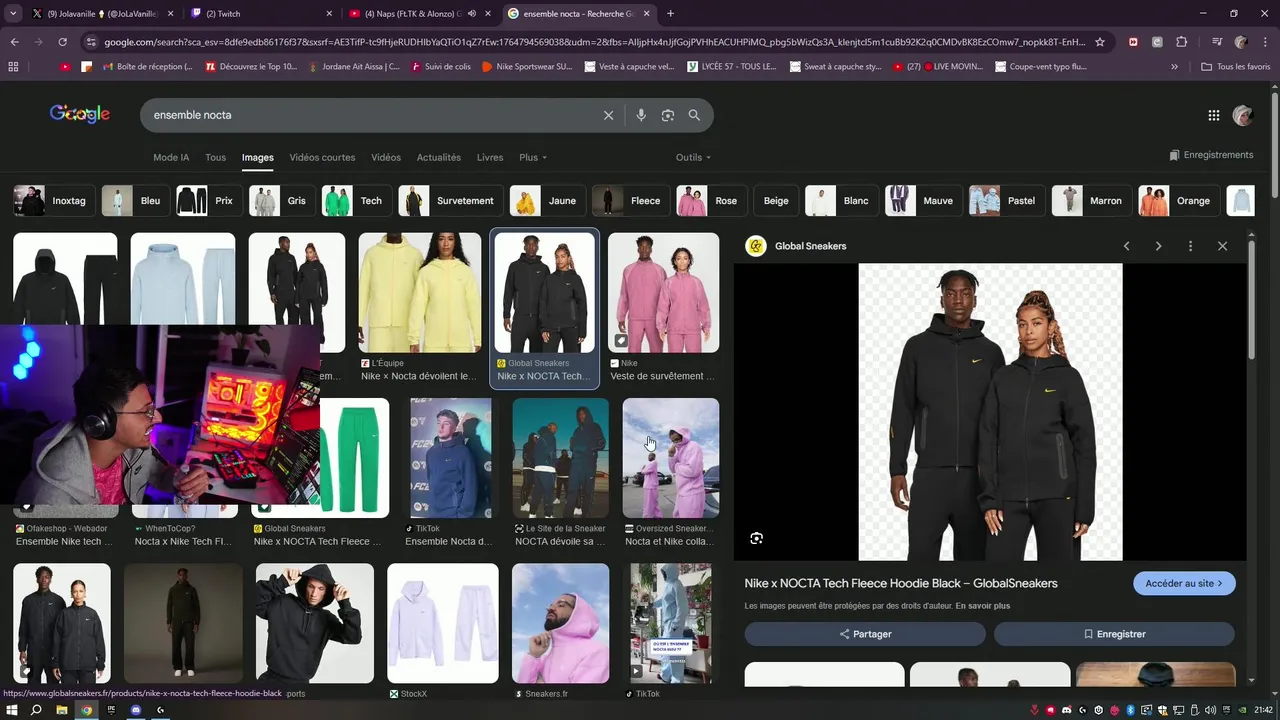Filter results by Orange chip

click(x=1179, y=201)
